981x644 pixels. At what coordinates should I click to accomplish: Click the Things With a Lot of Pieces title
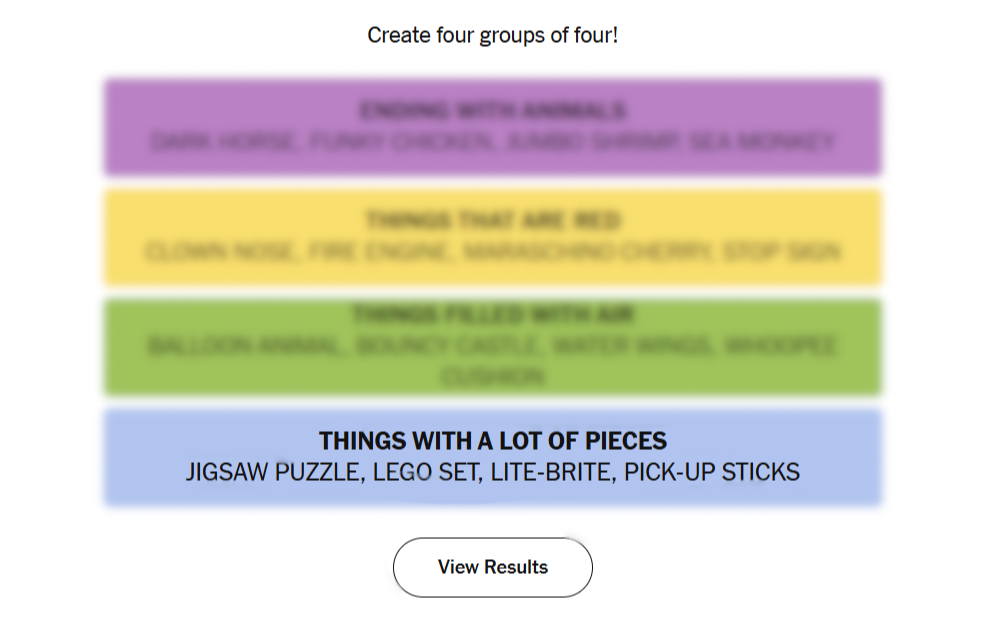click(492, 441)
